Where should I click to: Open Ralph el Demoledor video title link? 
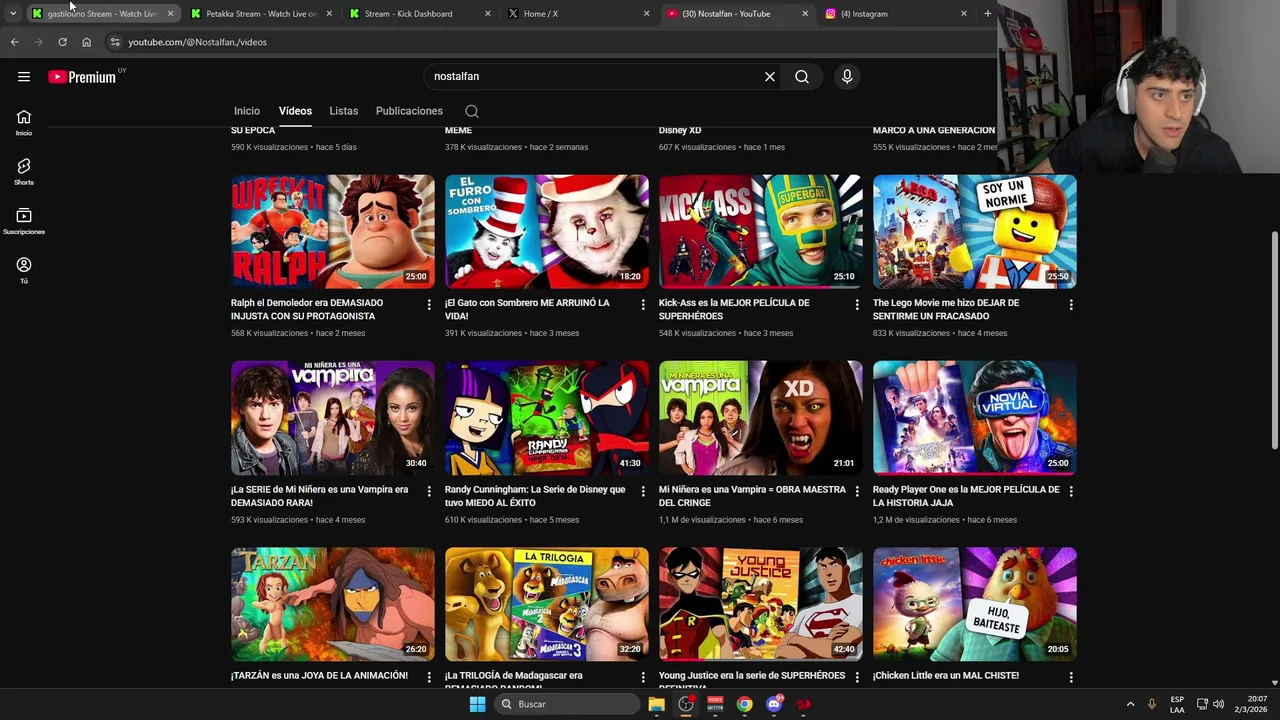307,309
